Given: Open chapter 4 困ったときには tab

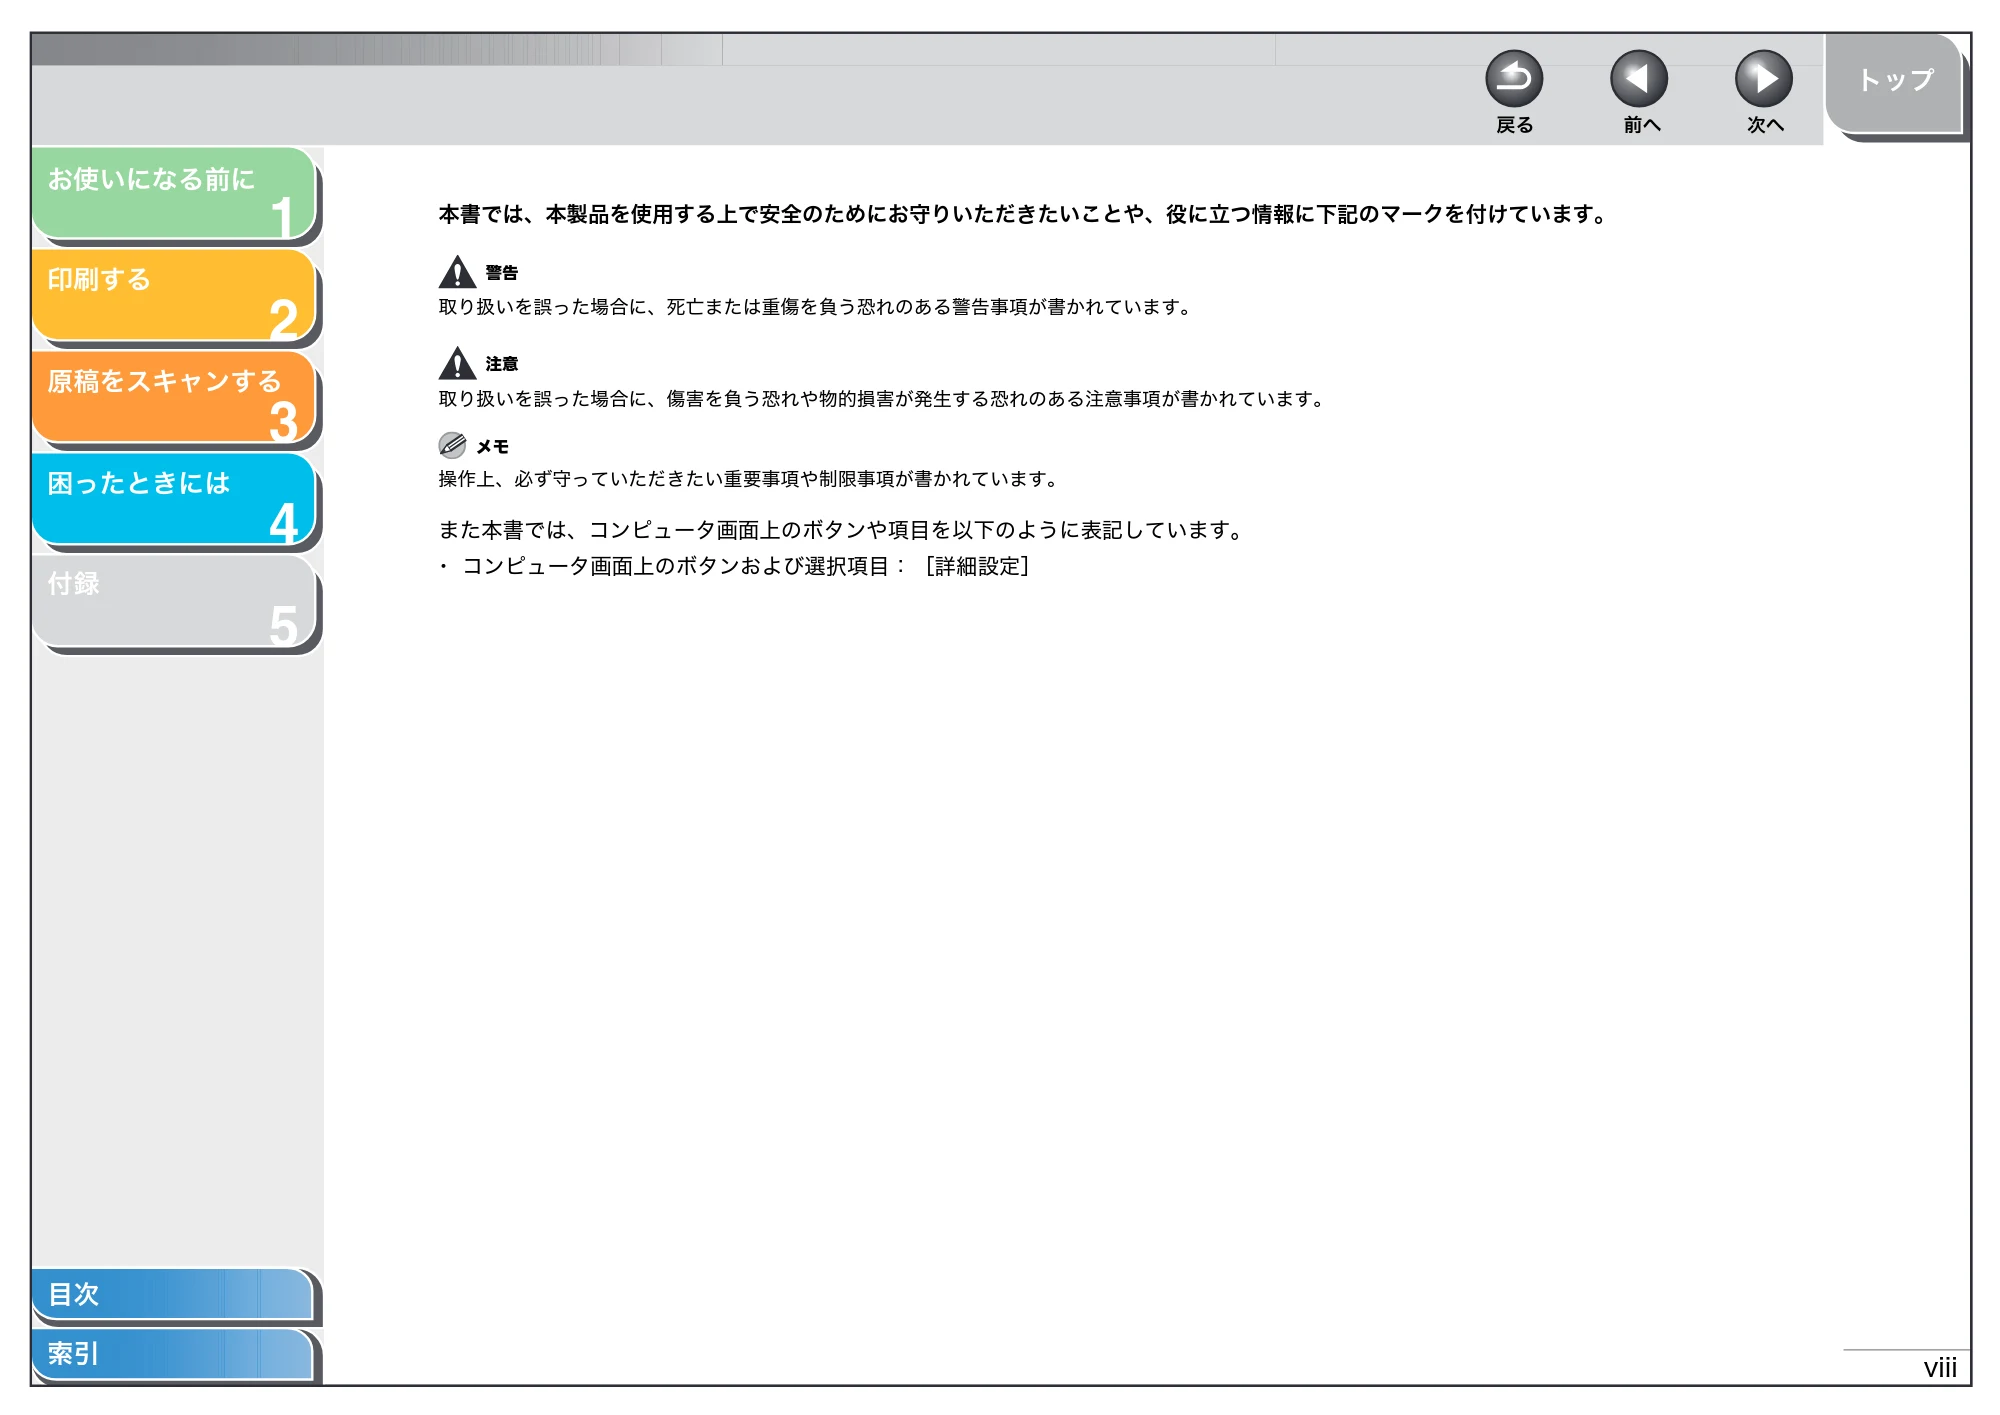Looking at the screenshot, I should point(174,499).
